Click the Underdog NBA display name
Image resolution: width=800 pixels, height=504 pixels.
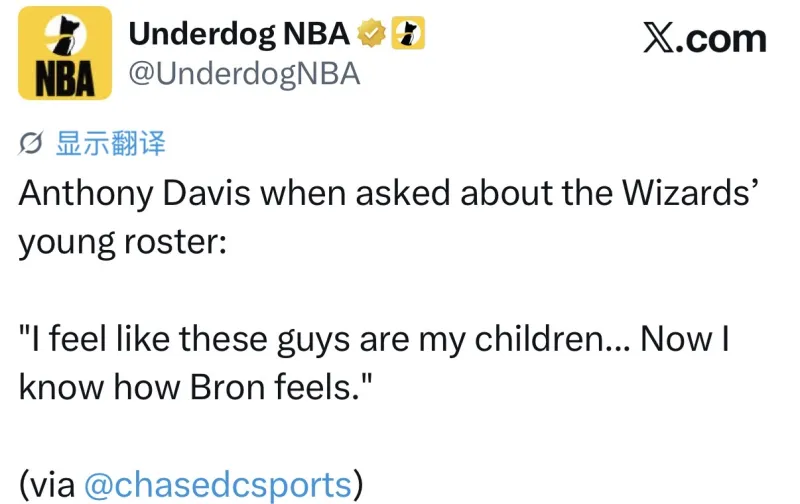[x=240, y=35]
